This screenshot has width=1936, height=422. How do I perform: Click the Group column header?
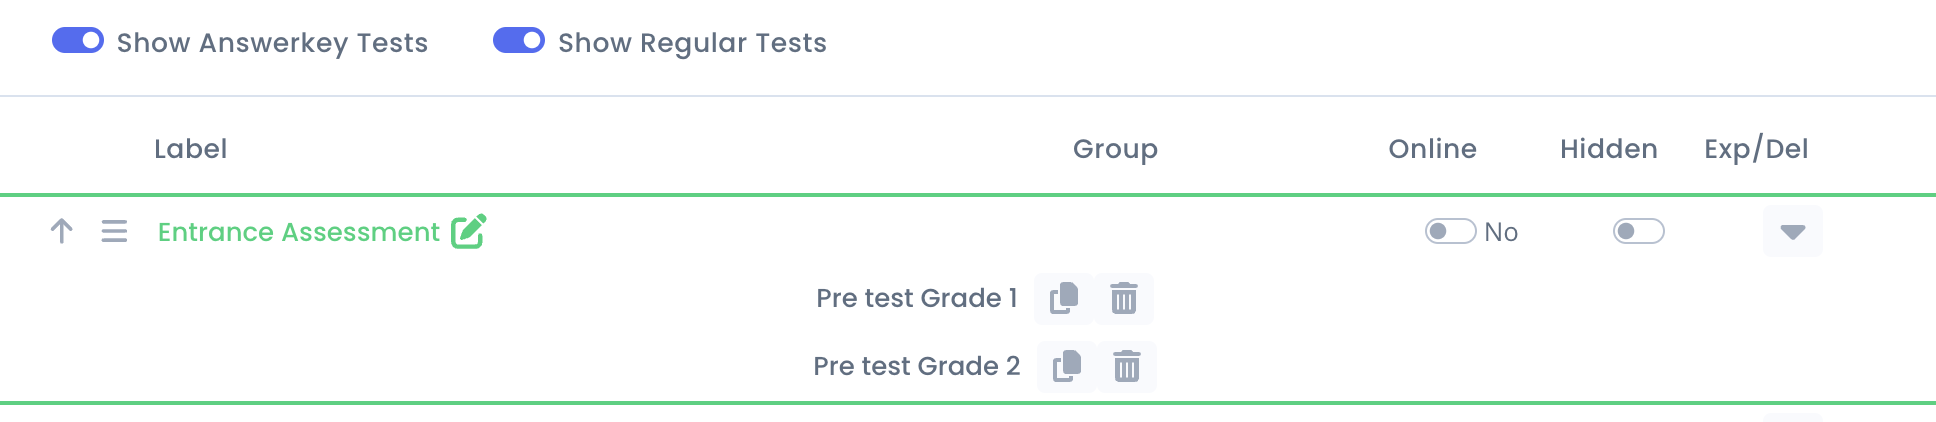[x=1115, y=149]
